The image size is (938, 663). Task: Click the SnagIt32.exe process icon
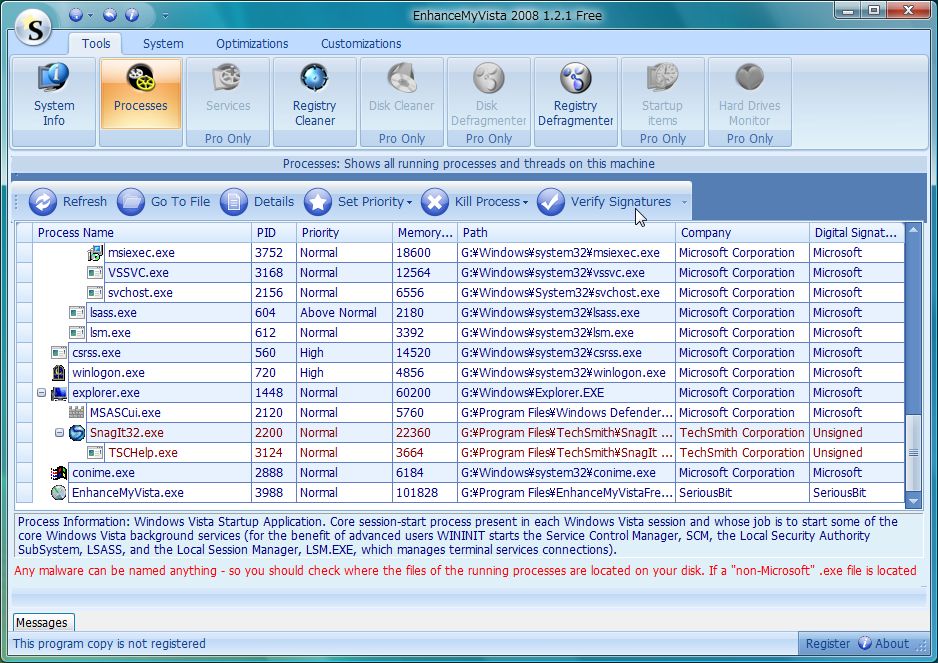coord(77,433)
